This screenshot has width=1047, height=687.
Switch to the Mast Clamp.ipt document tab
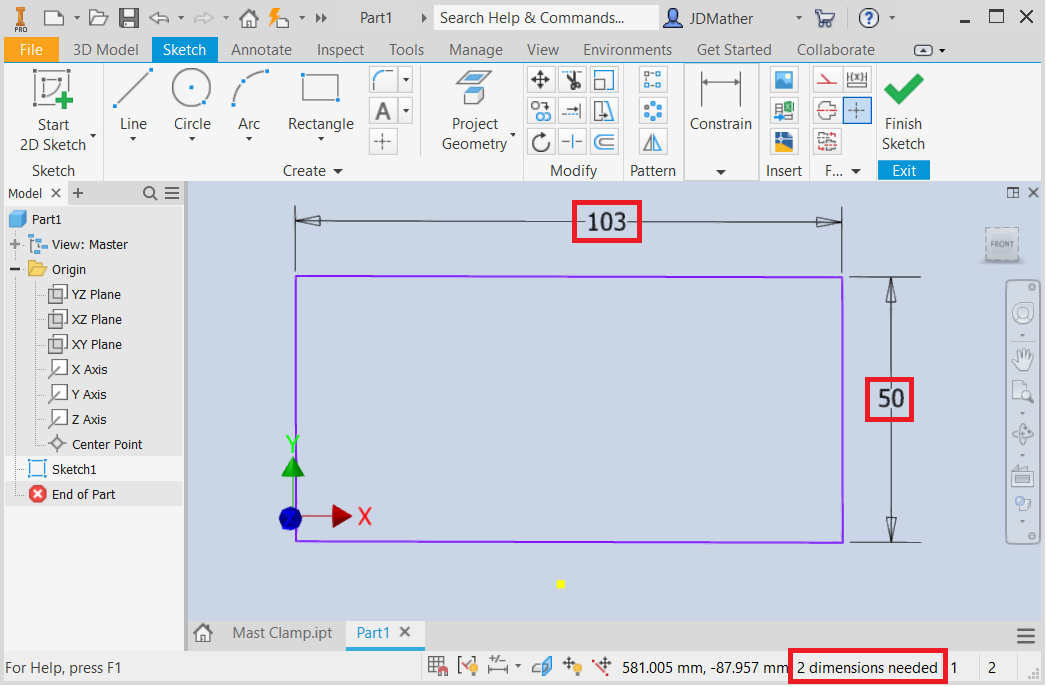282,633
